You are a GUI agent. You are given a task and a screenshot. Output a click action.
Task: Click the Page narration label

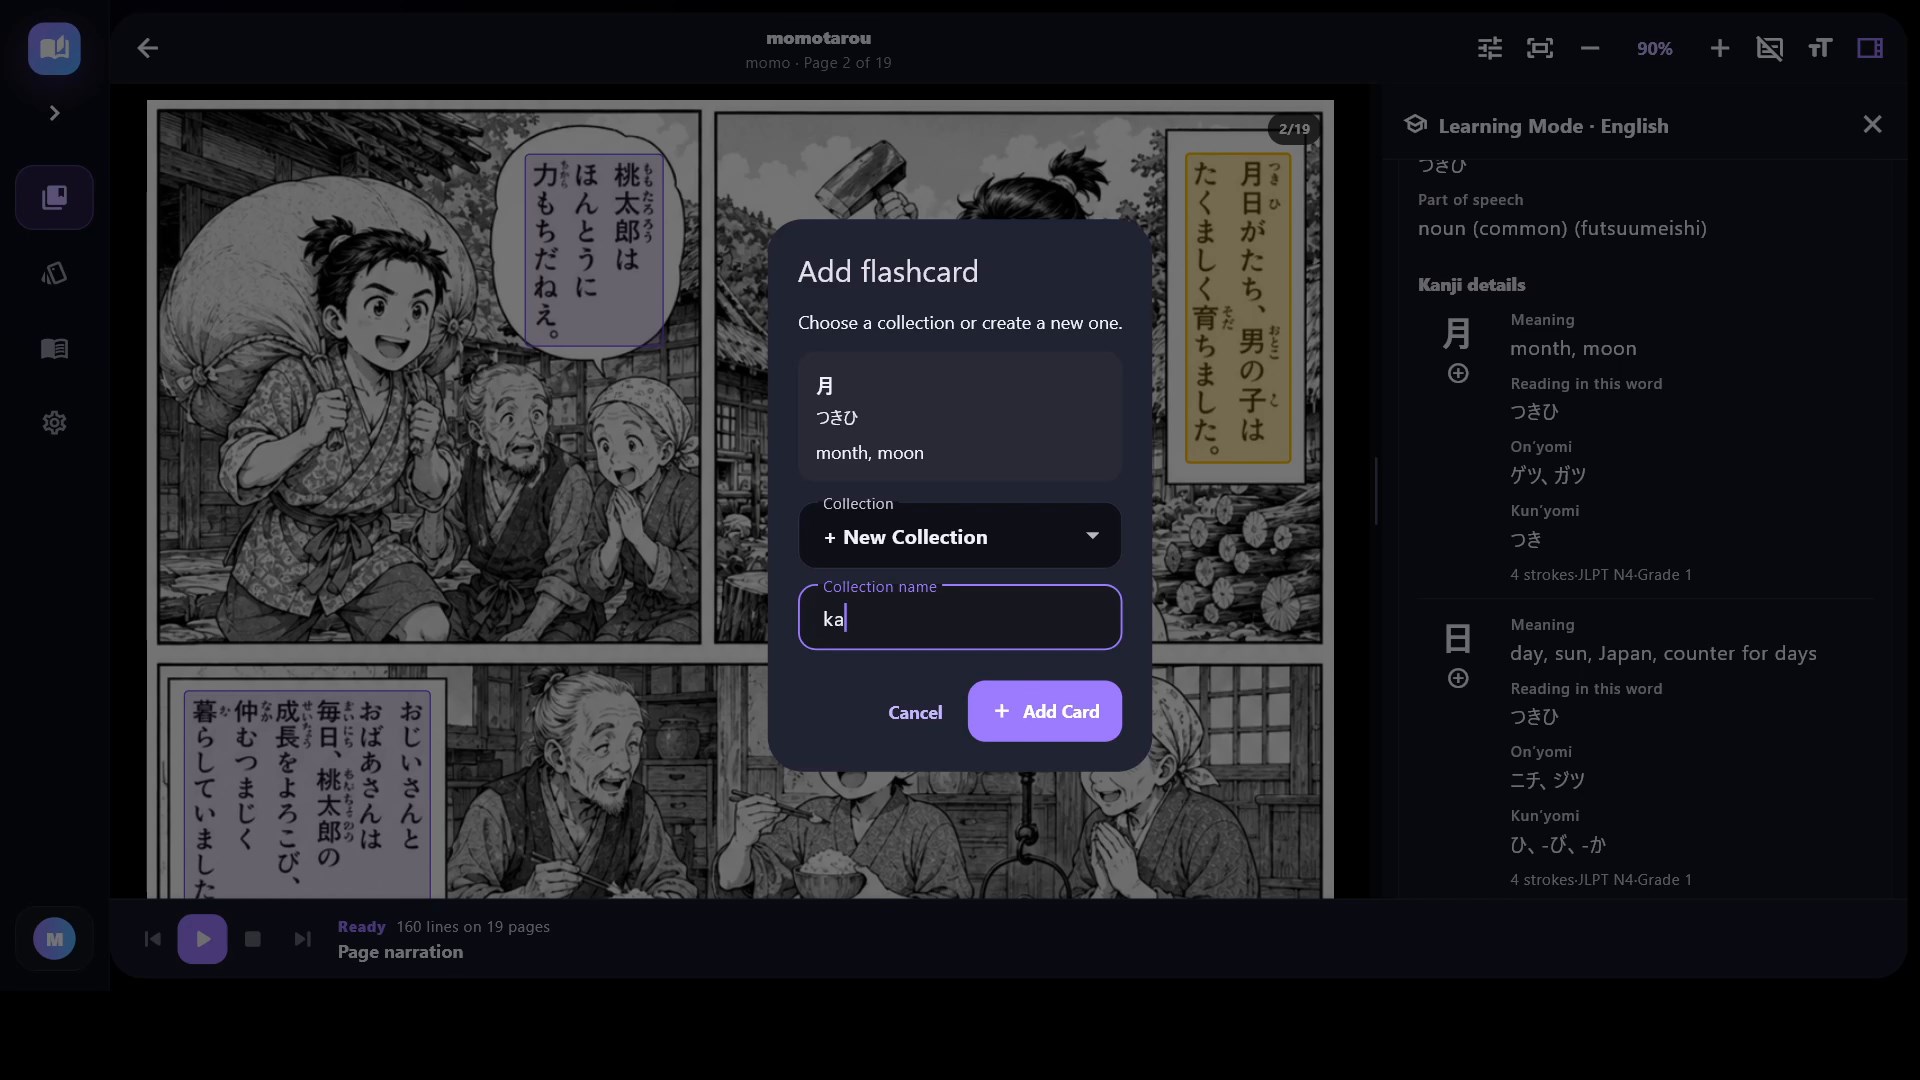400,952
